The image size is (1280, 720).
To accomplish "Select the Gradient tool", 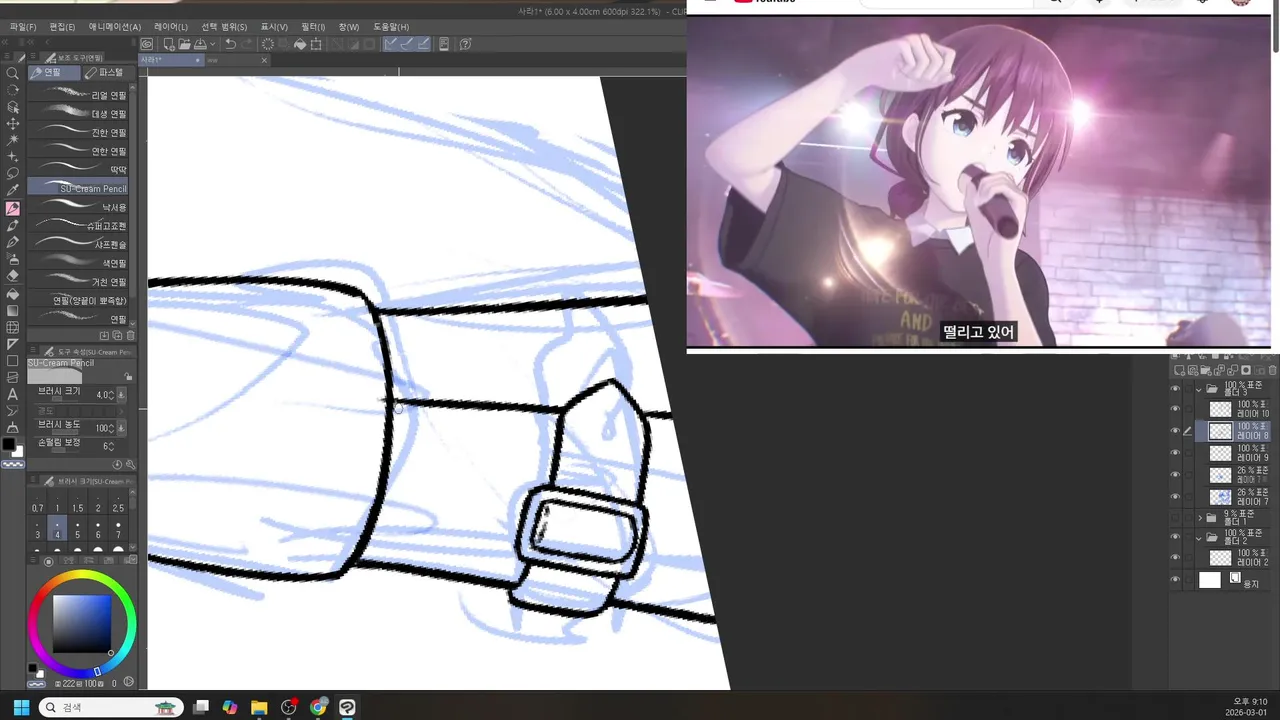I will tap(13, 310).
